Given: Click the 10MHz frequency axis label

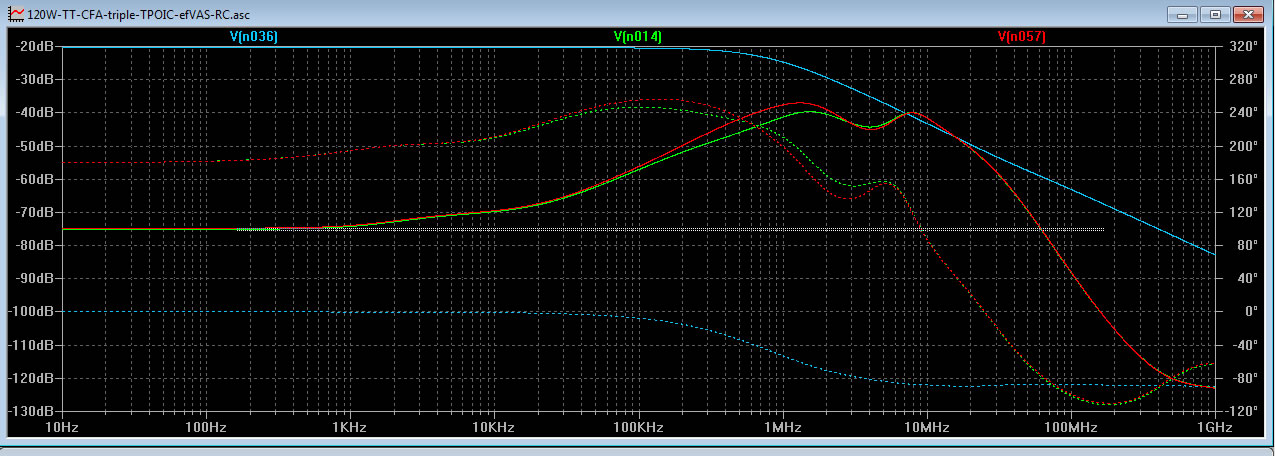Looking at the screenshot, I should [x=926, y=427].
